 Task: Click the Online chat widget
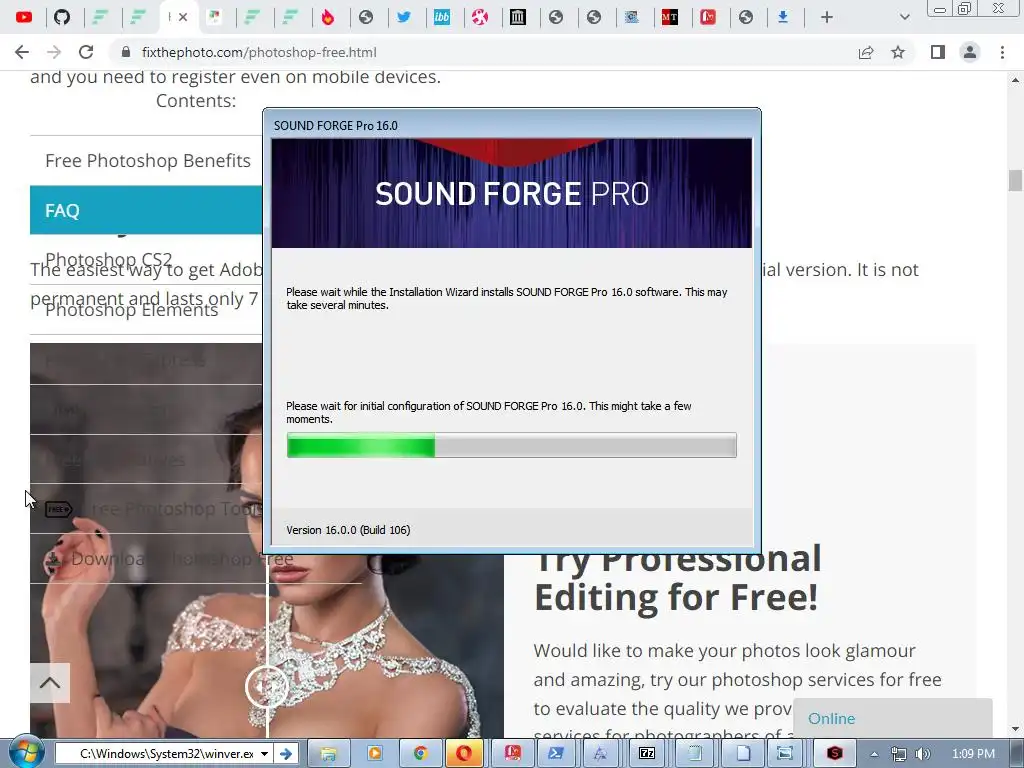893,718
